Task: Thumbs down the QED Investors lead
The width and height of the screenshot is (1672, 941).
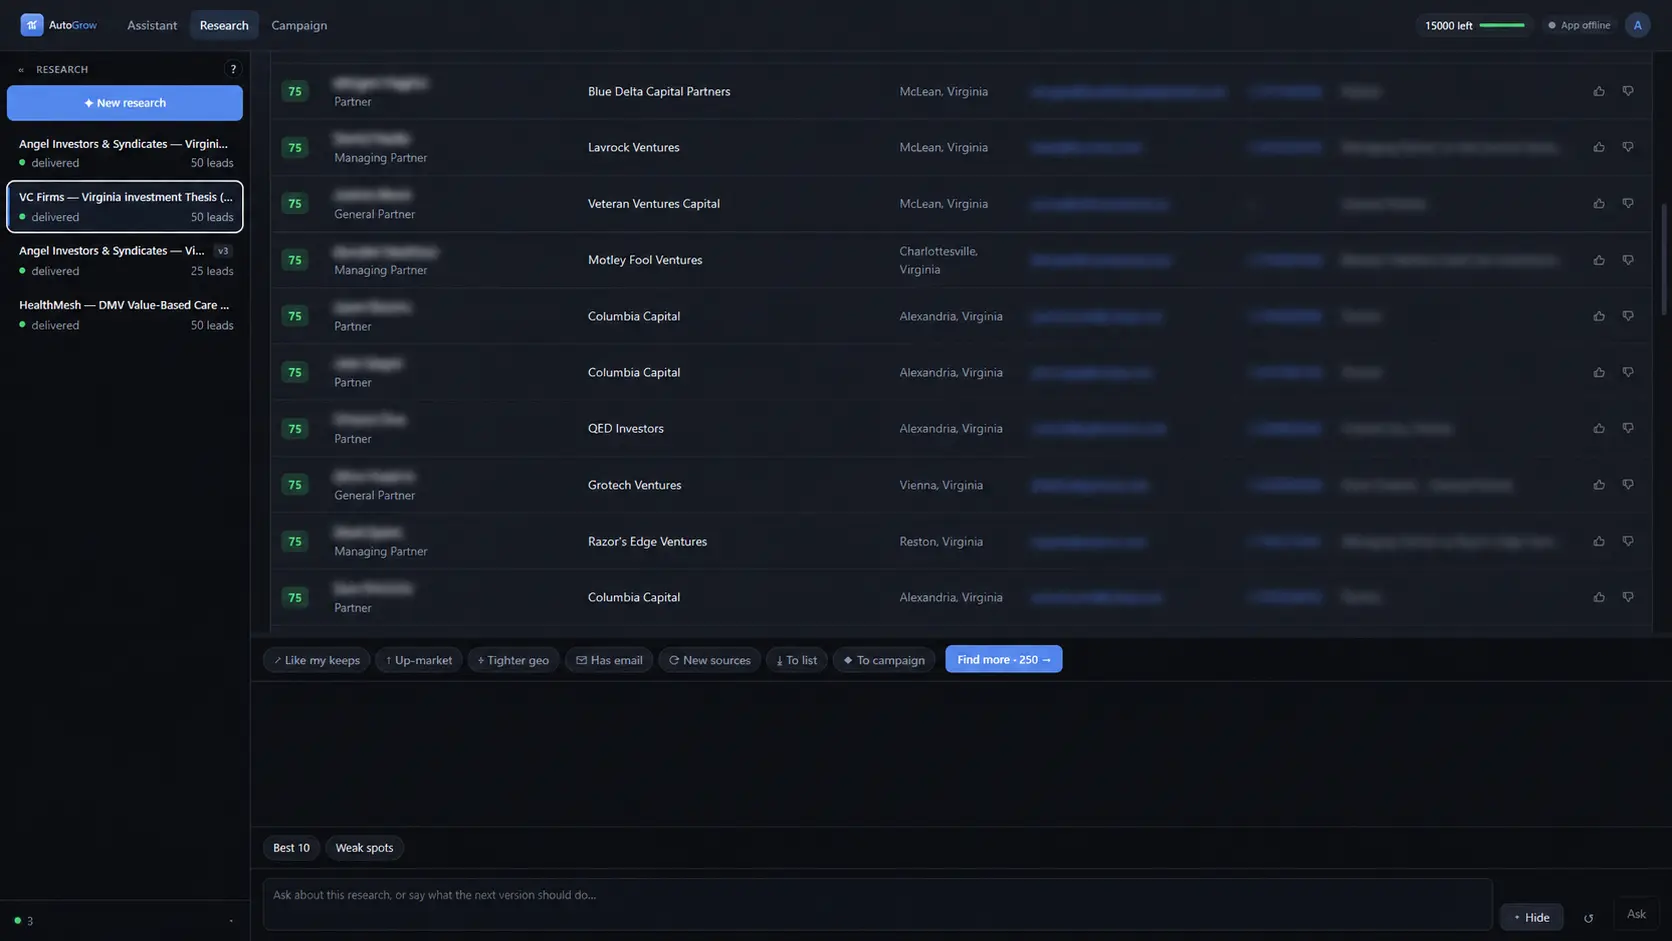Action: 1628,428
